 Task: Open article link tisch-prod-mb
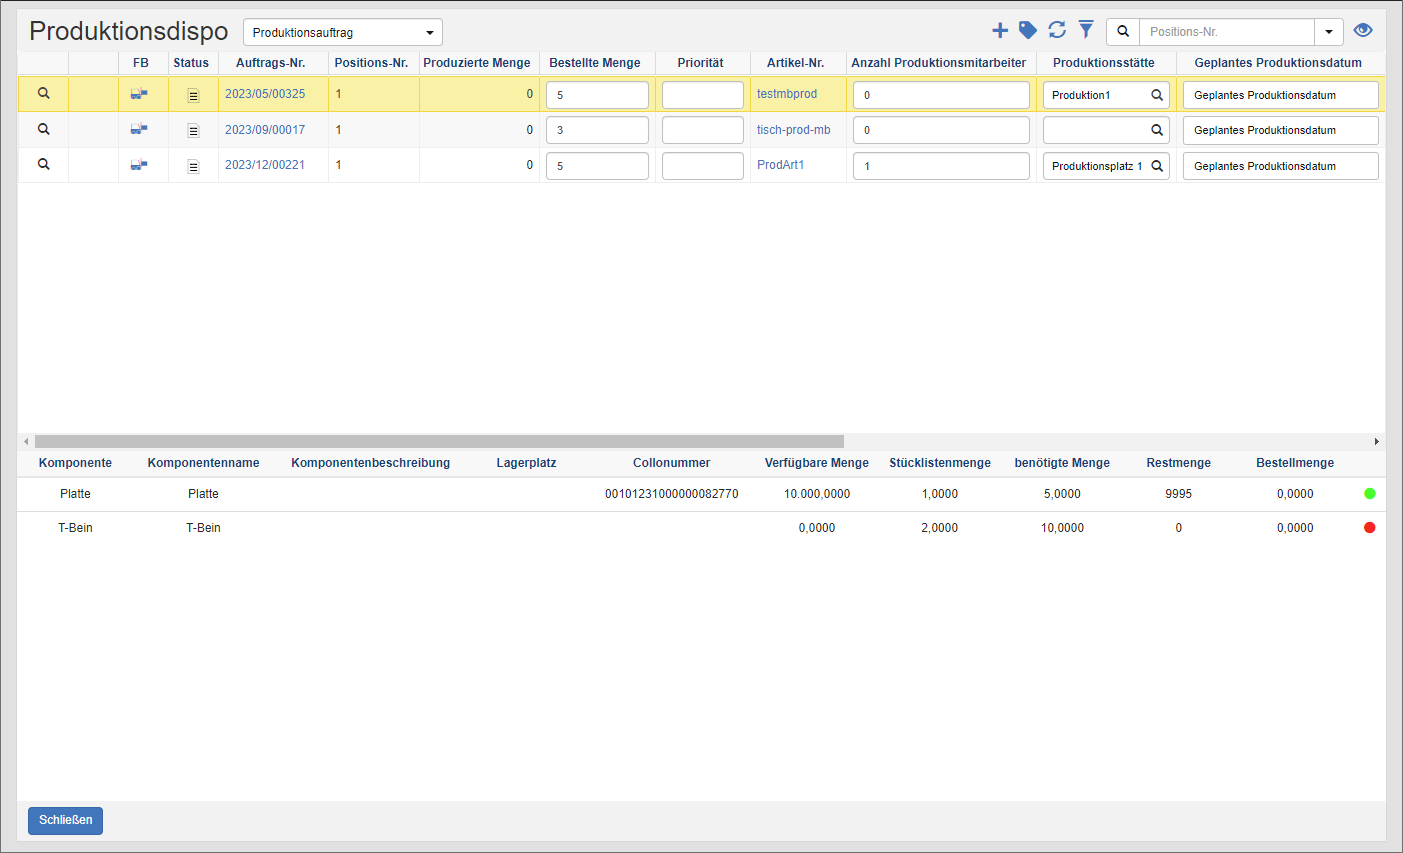(793, 130)
